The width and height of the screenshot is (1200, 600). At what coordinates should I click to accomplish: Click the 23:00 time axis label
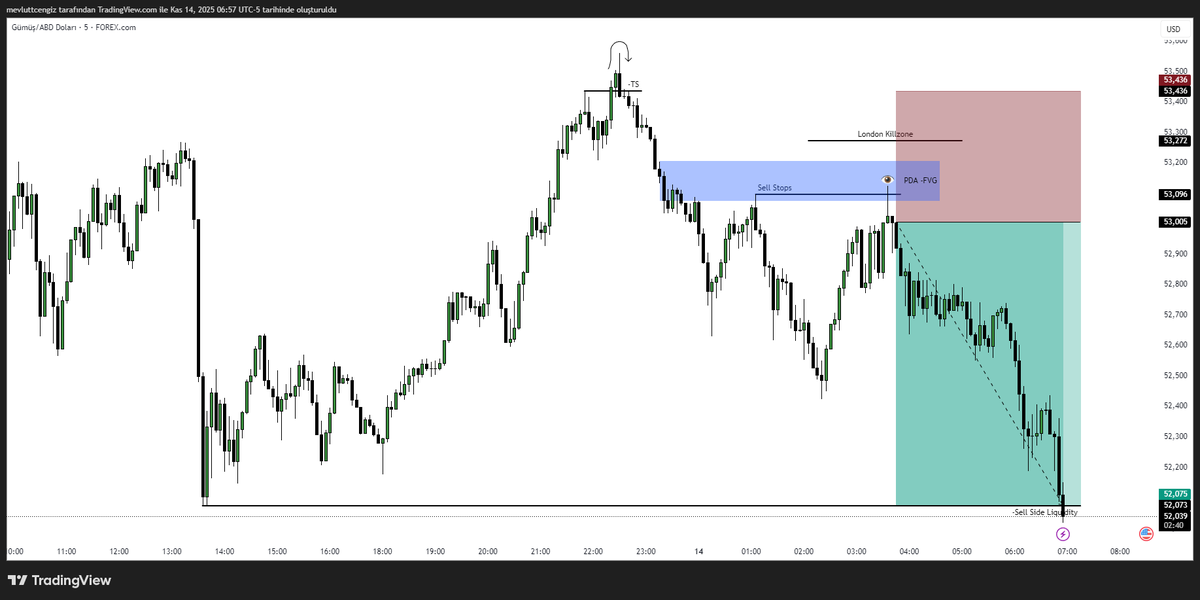646,551
